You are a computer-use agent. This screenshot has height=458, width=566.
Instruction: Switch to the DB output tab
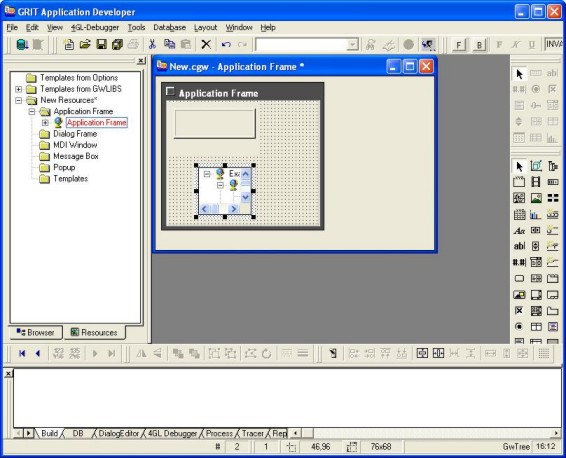point(78,433)
